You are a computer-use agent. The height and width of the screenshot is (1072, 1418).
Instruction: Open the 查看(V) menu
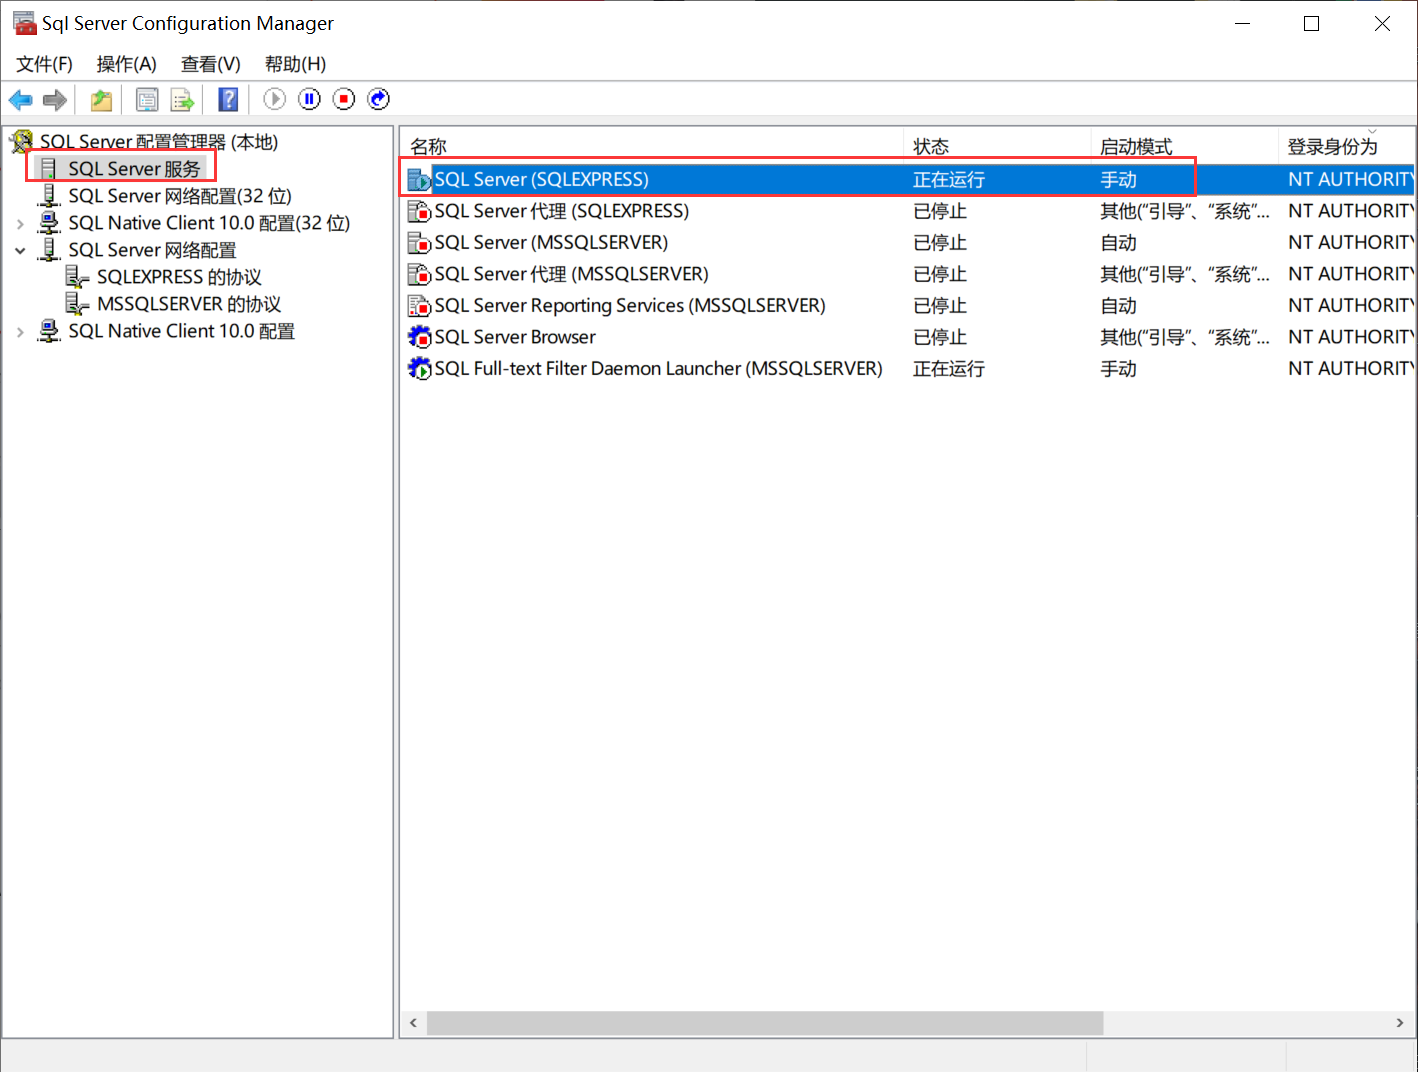click(x=209, y=63)
